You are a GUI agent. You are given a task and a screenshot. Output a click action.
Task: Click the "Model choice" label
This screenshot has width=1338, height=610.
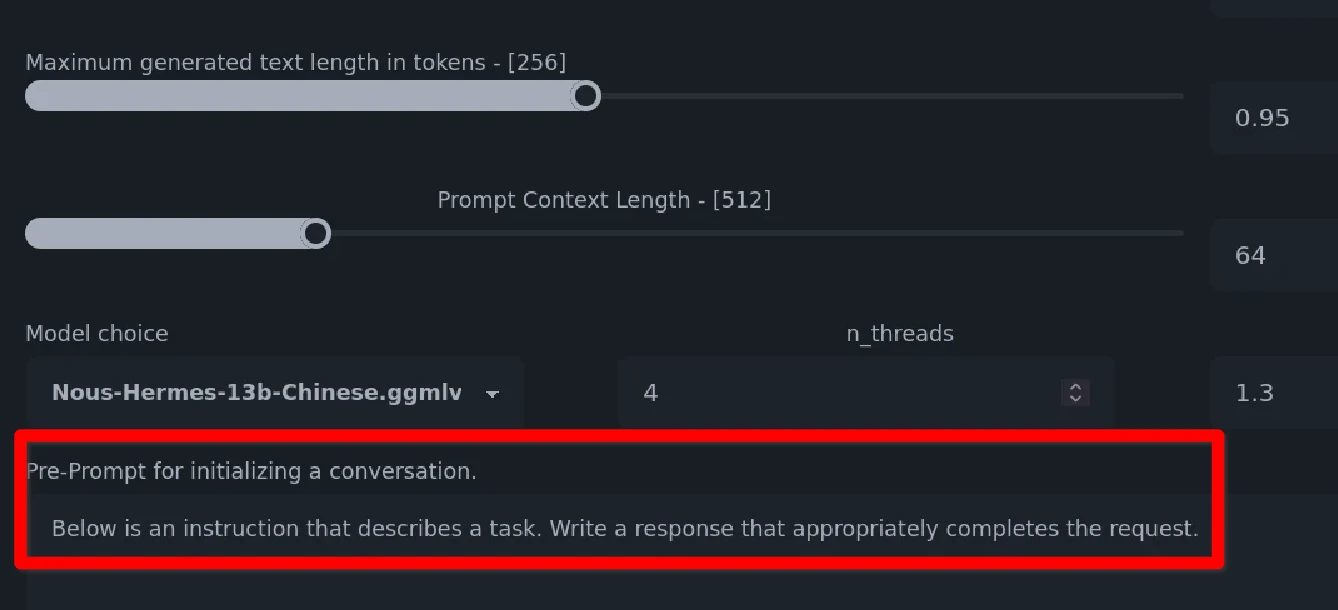click(x=97, y=334)
